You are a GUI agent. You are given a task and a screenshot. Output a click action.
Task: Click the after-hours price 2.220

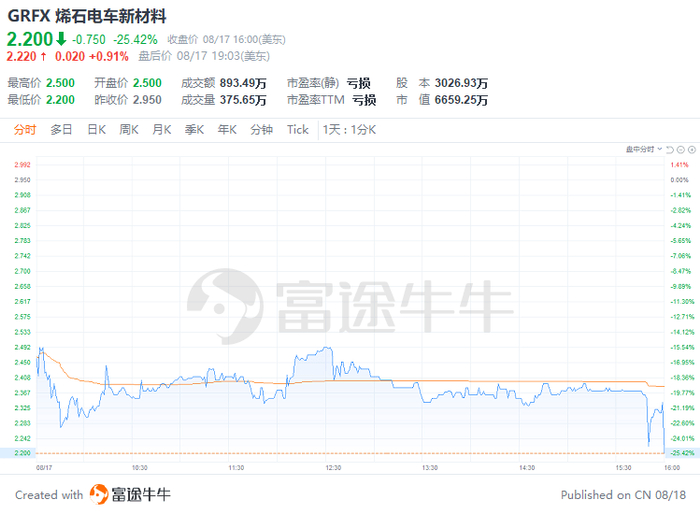click(21, 57)
